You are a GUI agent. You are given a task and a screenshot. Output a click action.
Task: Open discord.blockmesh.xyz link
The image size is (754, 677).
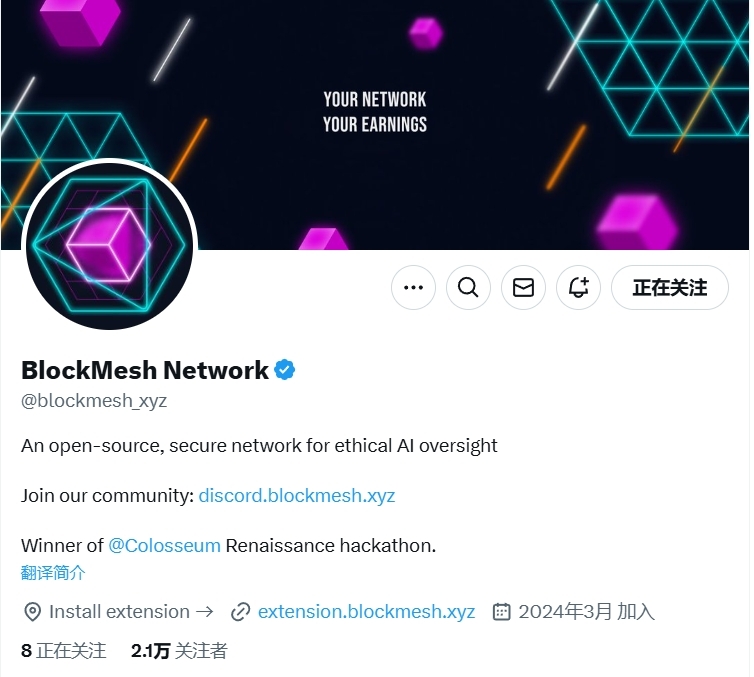[297, 495]
